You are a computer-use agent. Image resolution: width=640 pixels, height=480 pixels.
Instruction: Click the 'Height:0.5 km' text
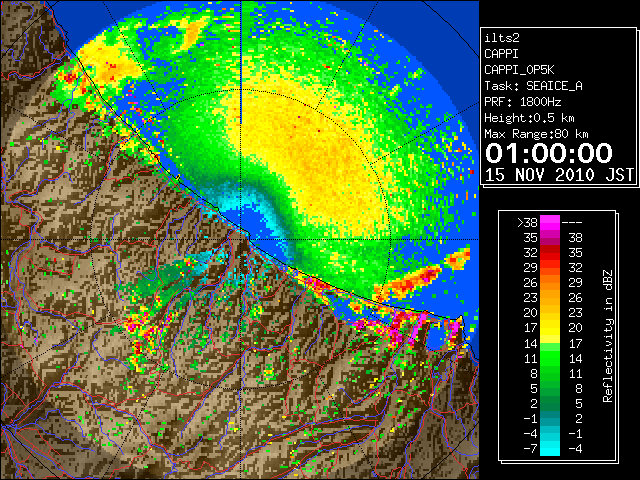coord(529,118)
